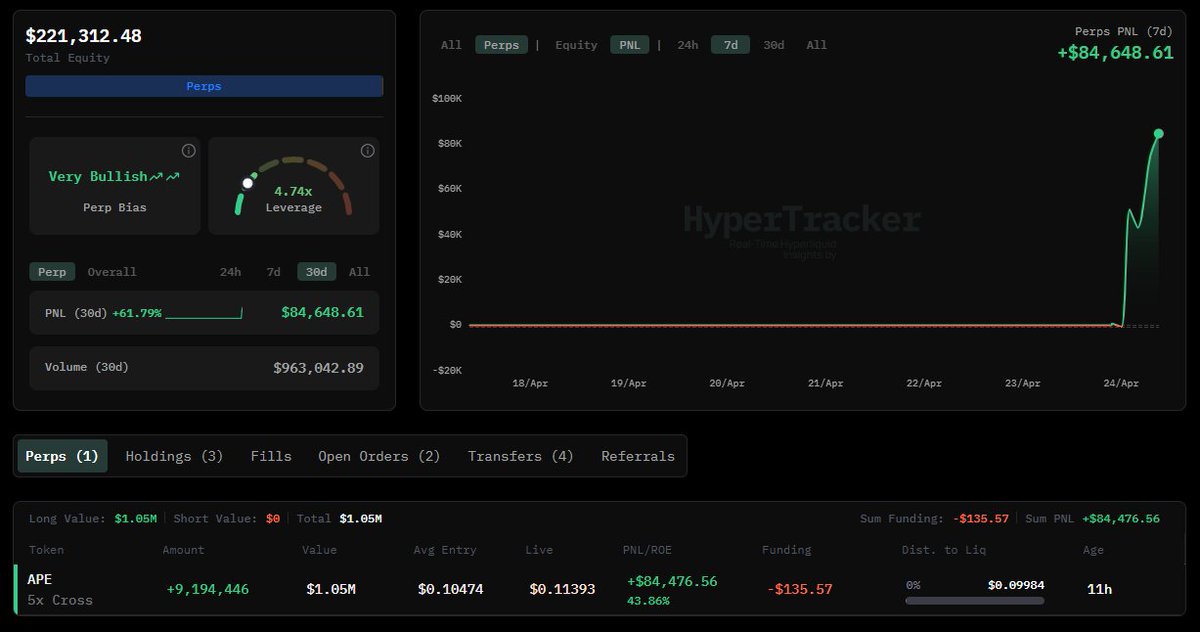The image size is (1200, 632).
Task: Open the Fills tab
Action: point(271,456)
